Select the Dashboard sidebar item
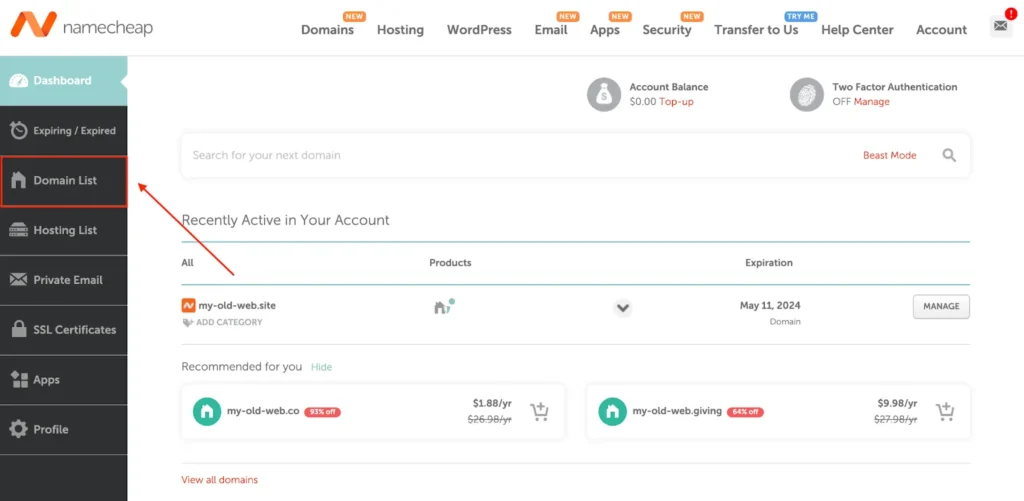 (x=63, y=81)
